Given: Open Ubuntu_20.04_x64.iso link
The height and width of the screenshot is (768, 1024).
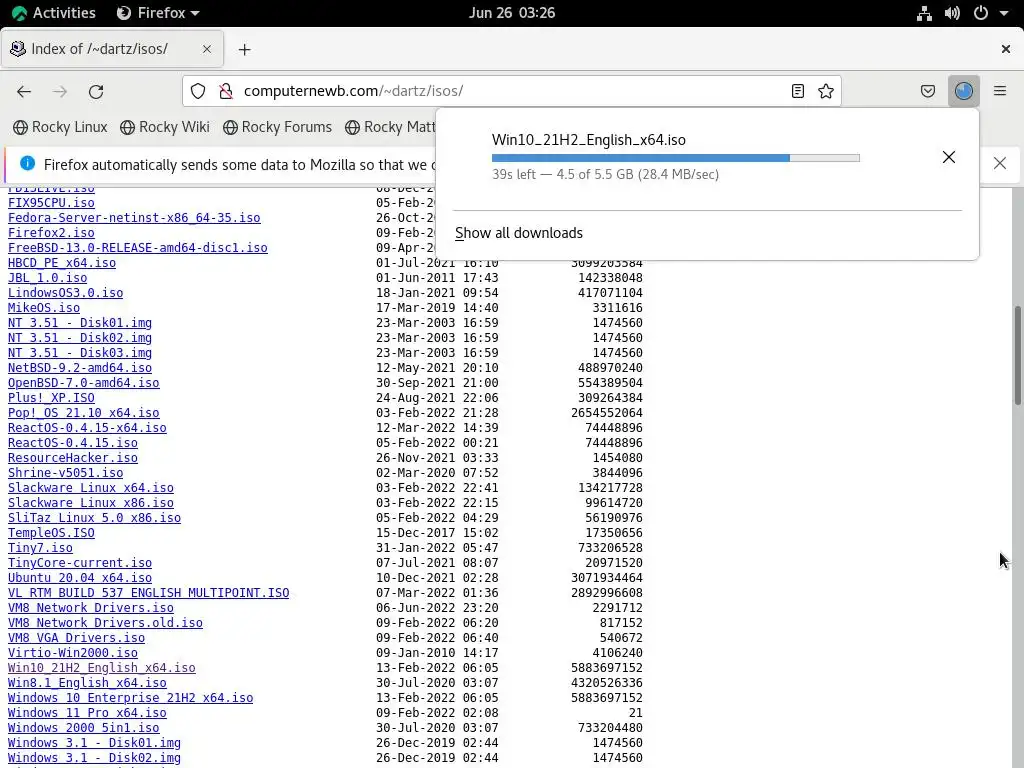Looking at the screenshot, I should pos(80,579).
